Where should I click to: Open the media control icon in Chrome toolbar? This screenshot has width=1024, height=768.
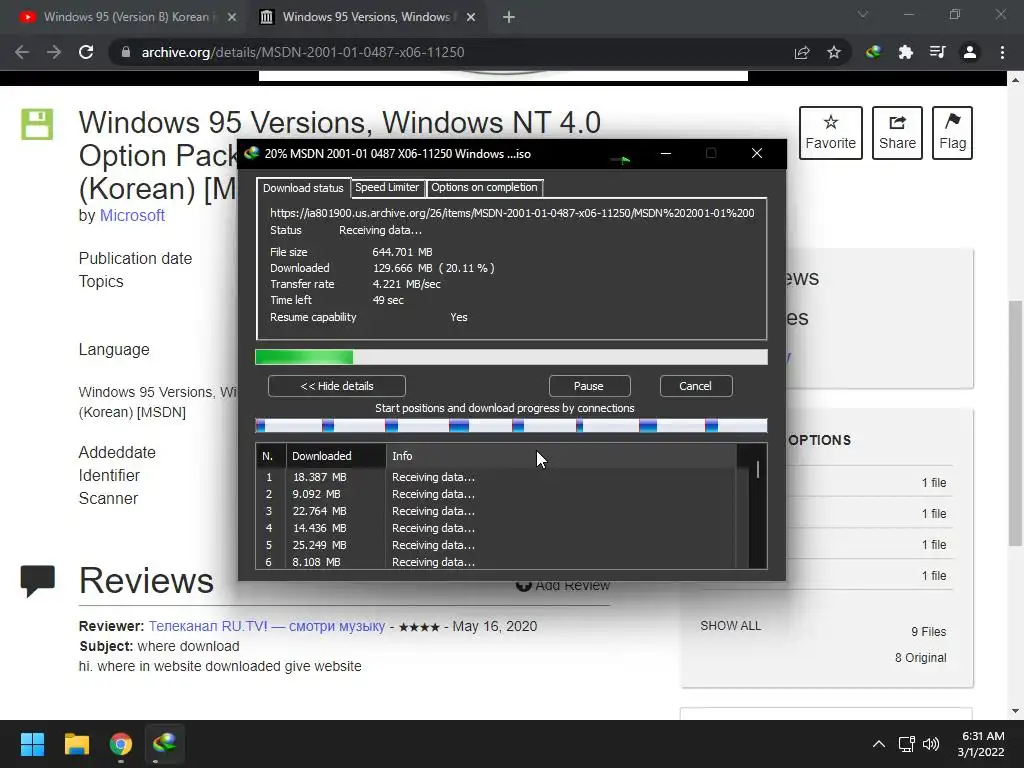coord(937,52)
